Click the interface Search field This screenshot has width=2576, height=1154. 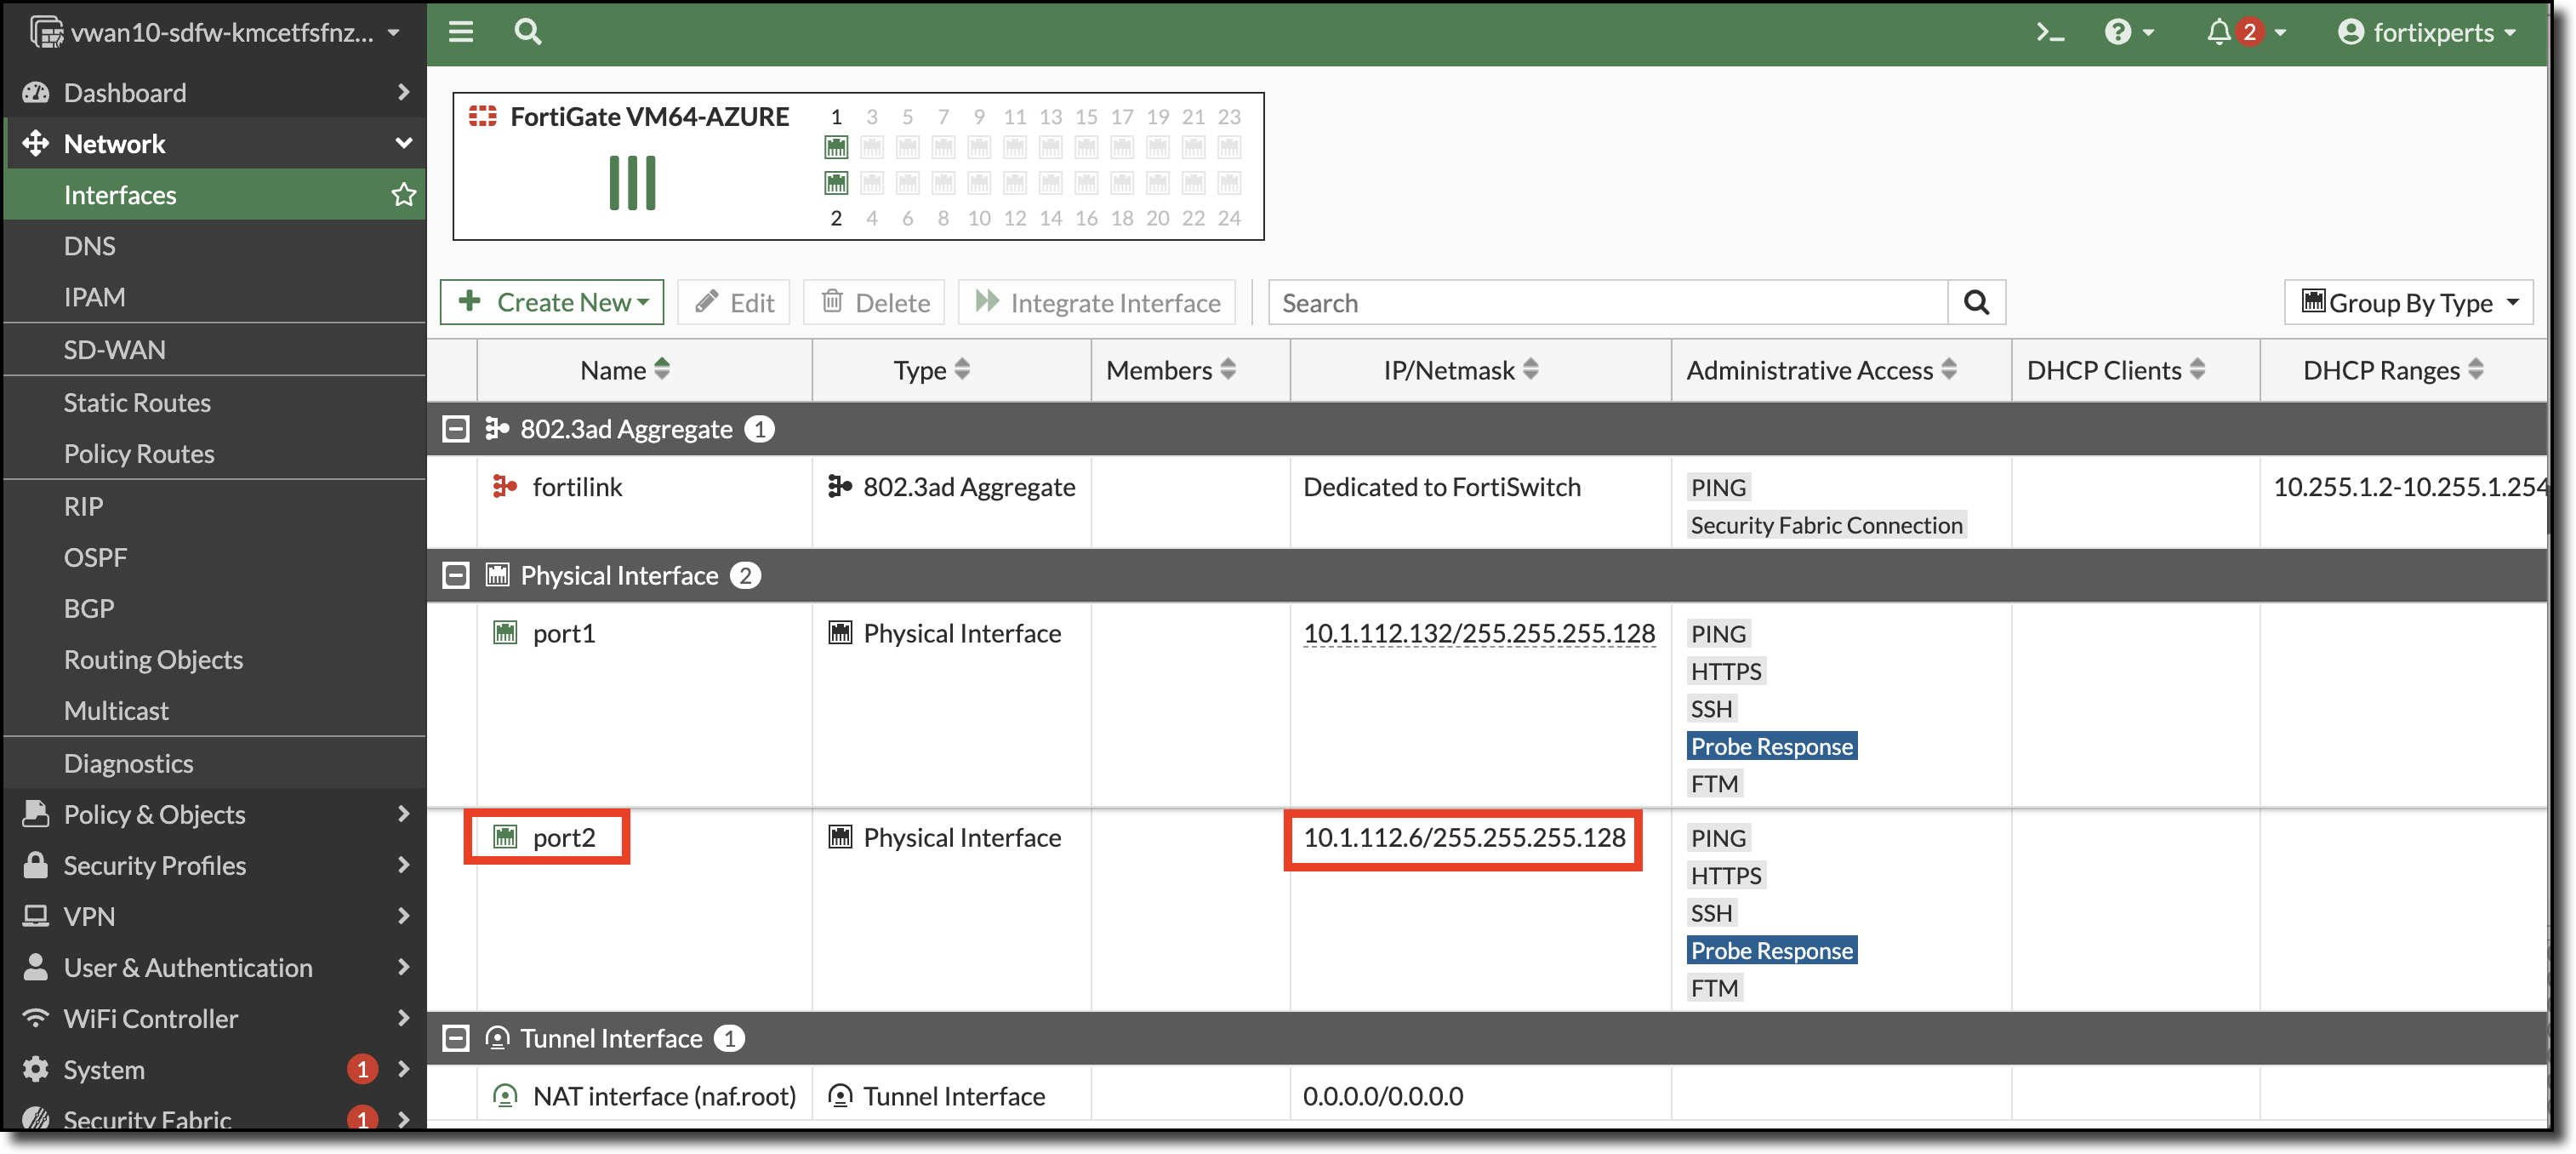(x=1608, y=302)
